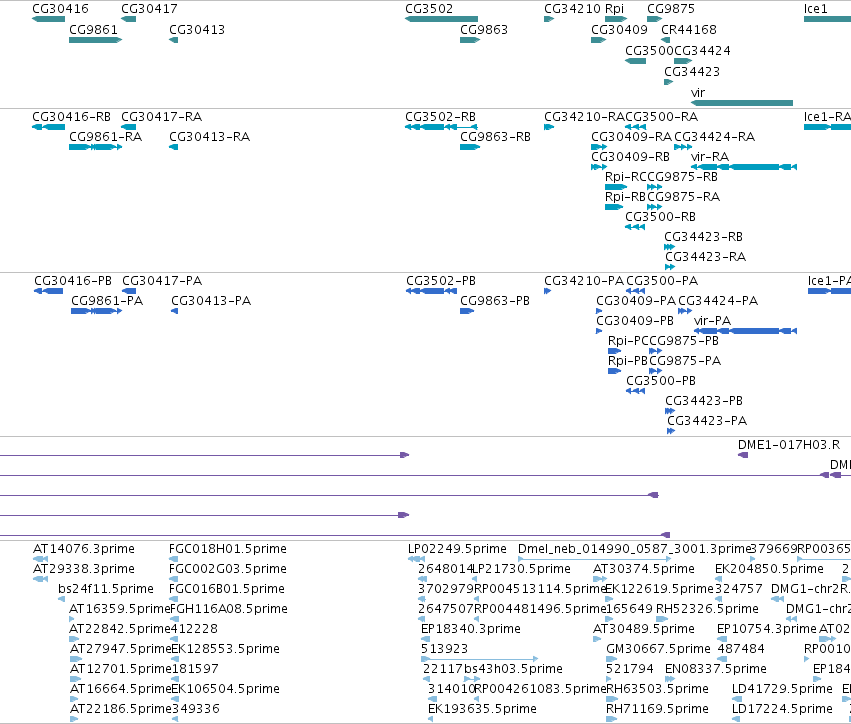The image size is (851, 724).
Task: Select transcript CG3500-RB
Action: (660, 217)
